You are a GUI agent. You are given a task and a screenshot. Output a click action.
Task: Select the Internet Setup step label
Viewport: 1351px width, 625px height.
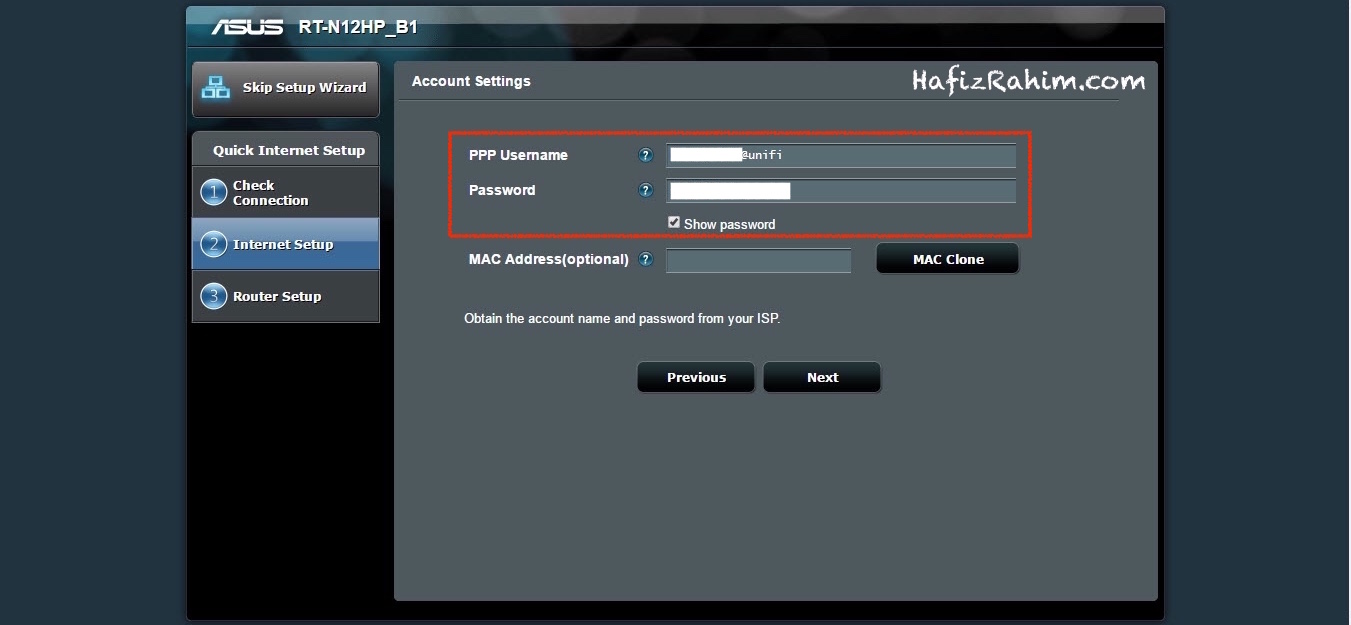(x=283, y=244)
